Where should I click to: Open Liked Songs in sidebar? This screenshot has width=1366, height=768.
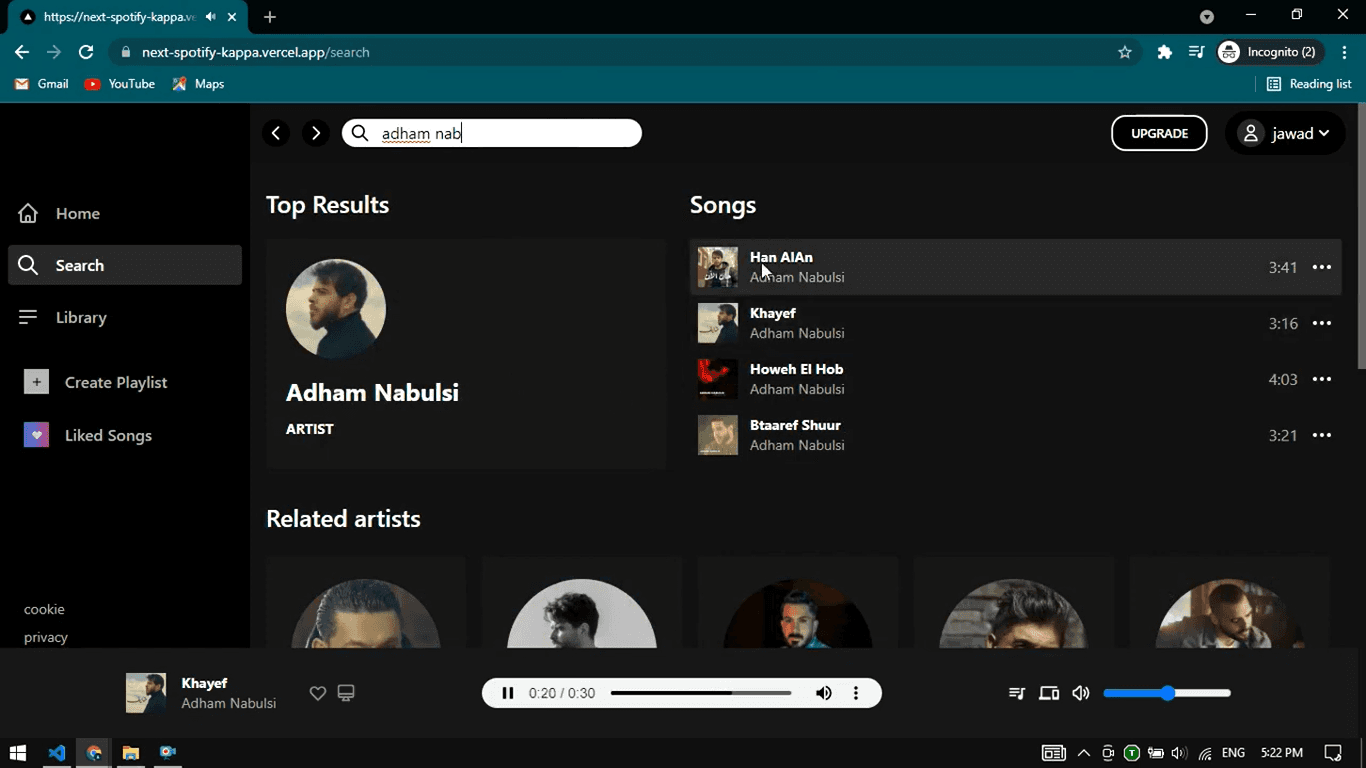(x=108, y=435)
